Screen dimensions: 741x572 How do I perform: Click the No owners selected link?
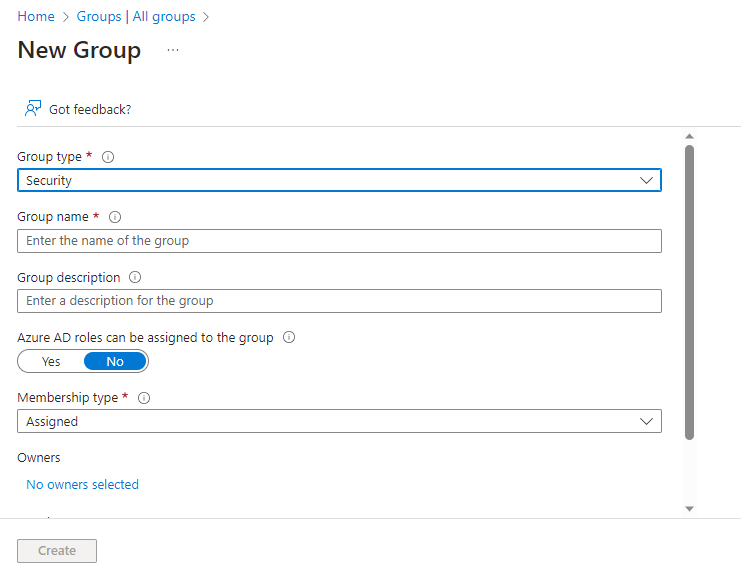(x=82, y=484)
